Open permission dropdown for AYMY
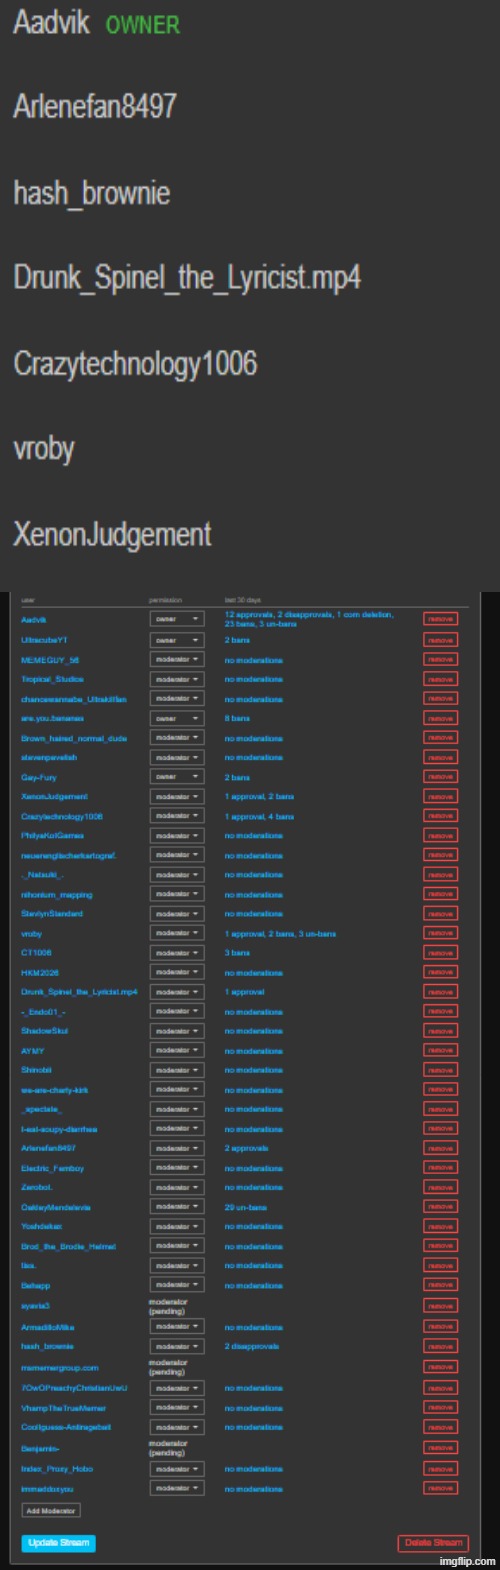This screenshot has width=500, height=1570. 177,1051
